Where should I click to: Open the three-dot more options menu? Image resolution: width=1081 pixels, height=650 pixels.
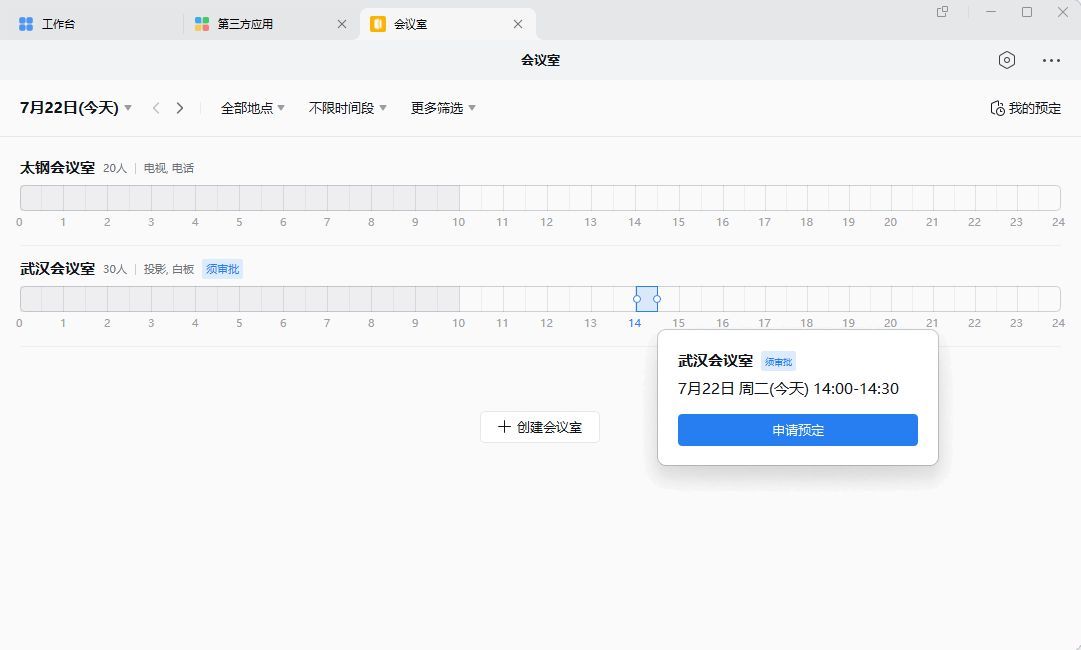[1051, 60]
